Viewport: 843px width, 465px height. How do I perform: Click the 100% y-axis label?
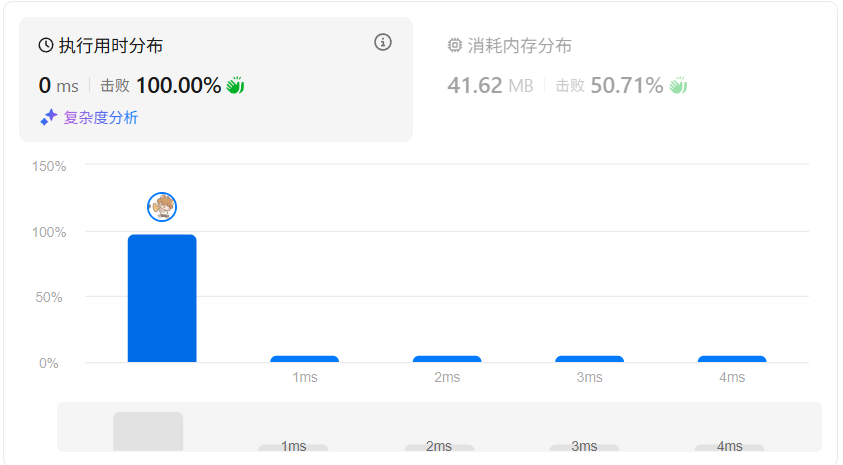point(49,232)
